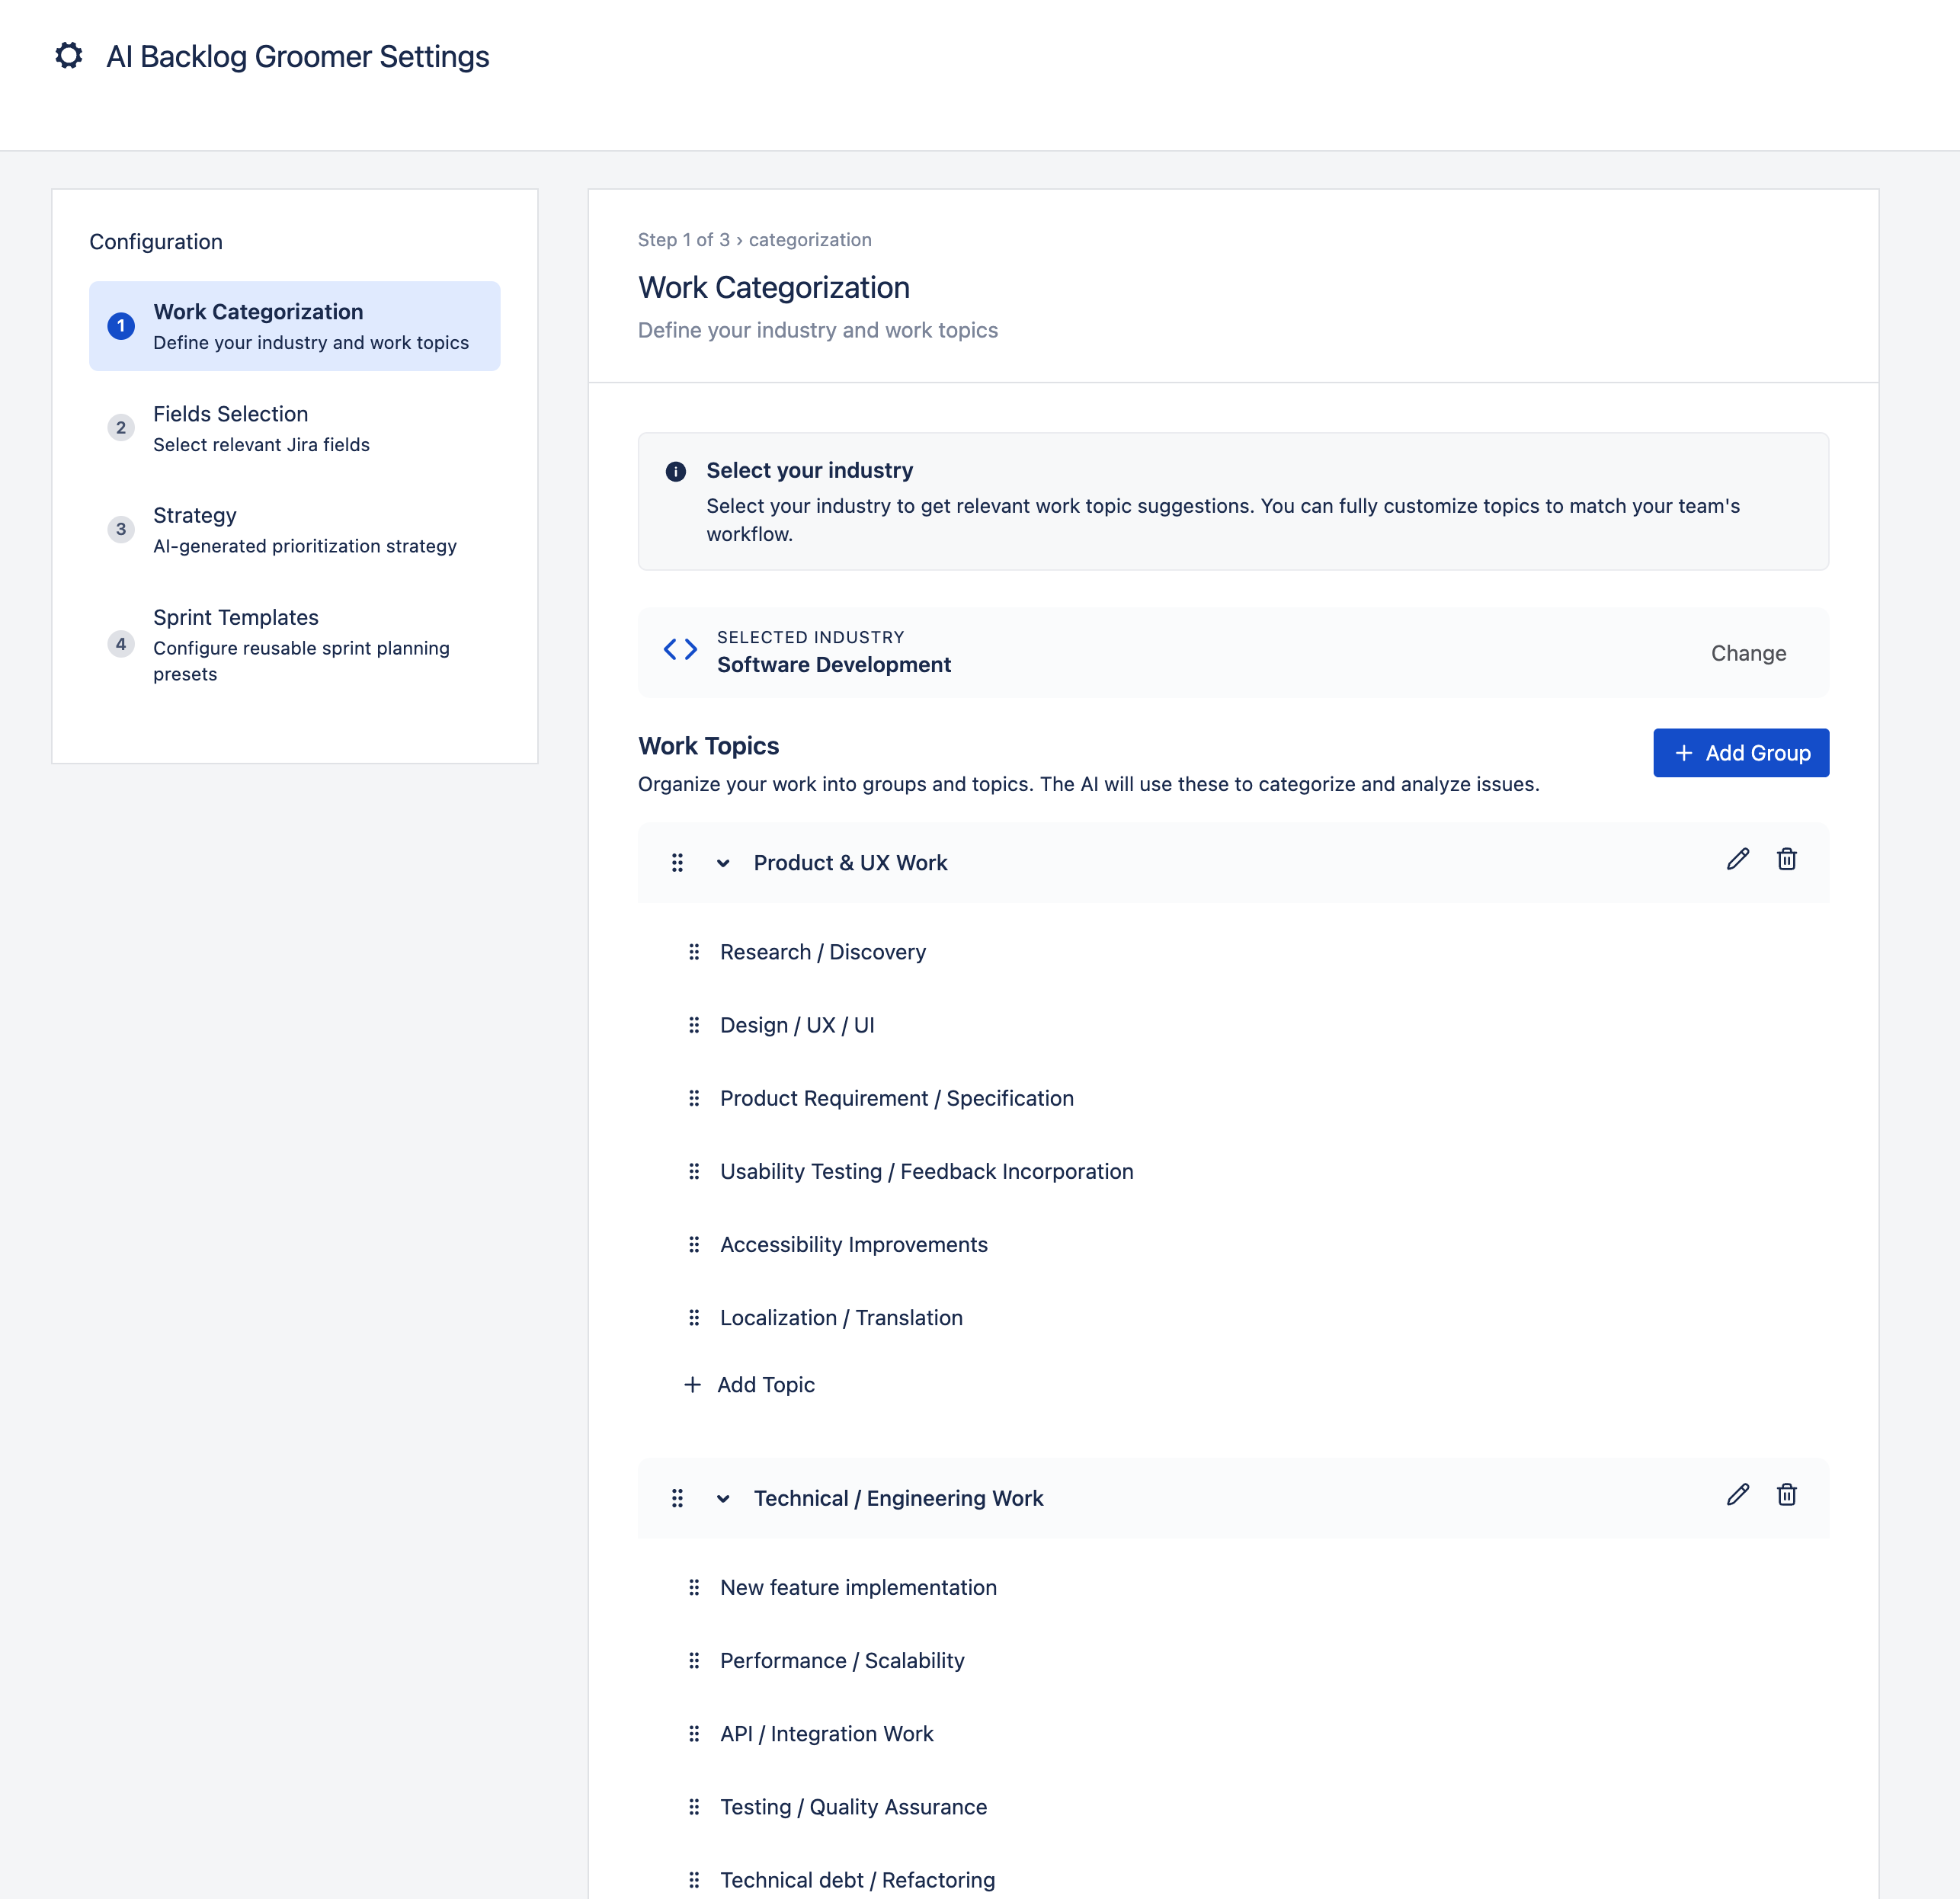Collapse the Product & UX Work group

click(723, 863)
